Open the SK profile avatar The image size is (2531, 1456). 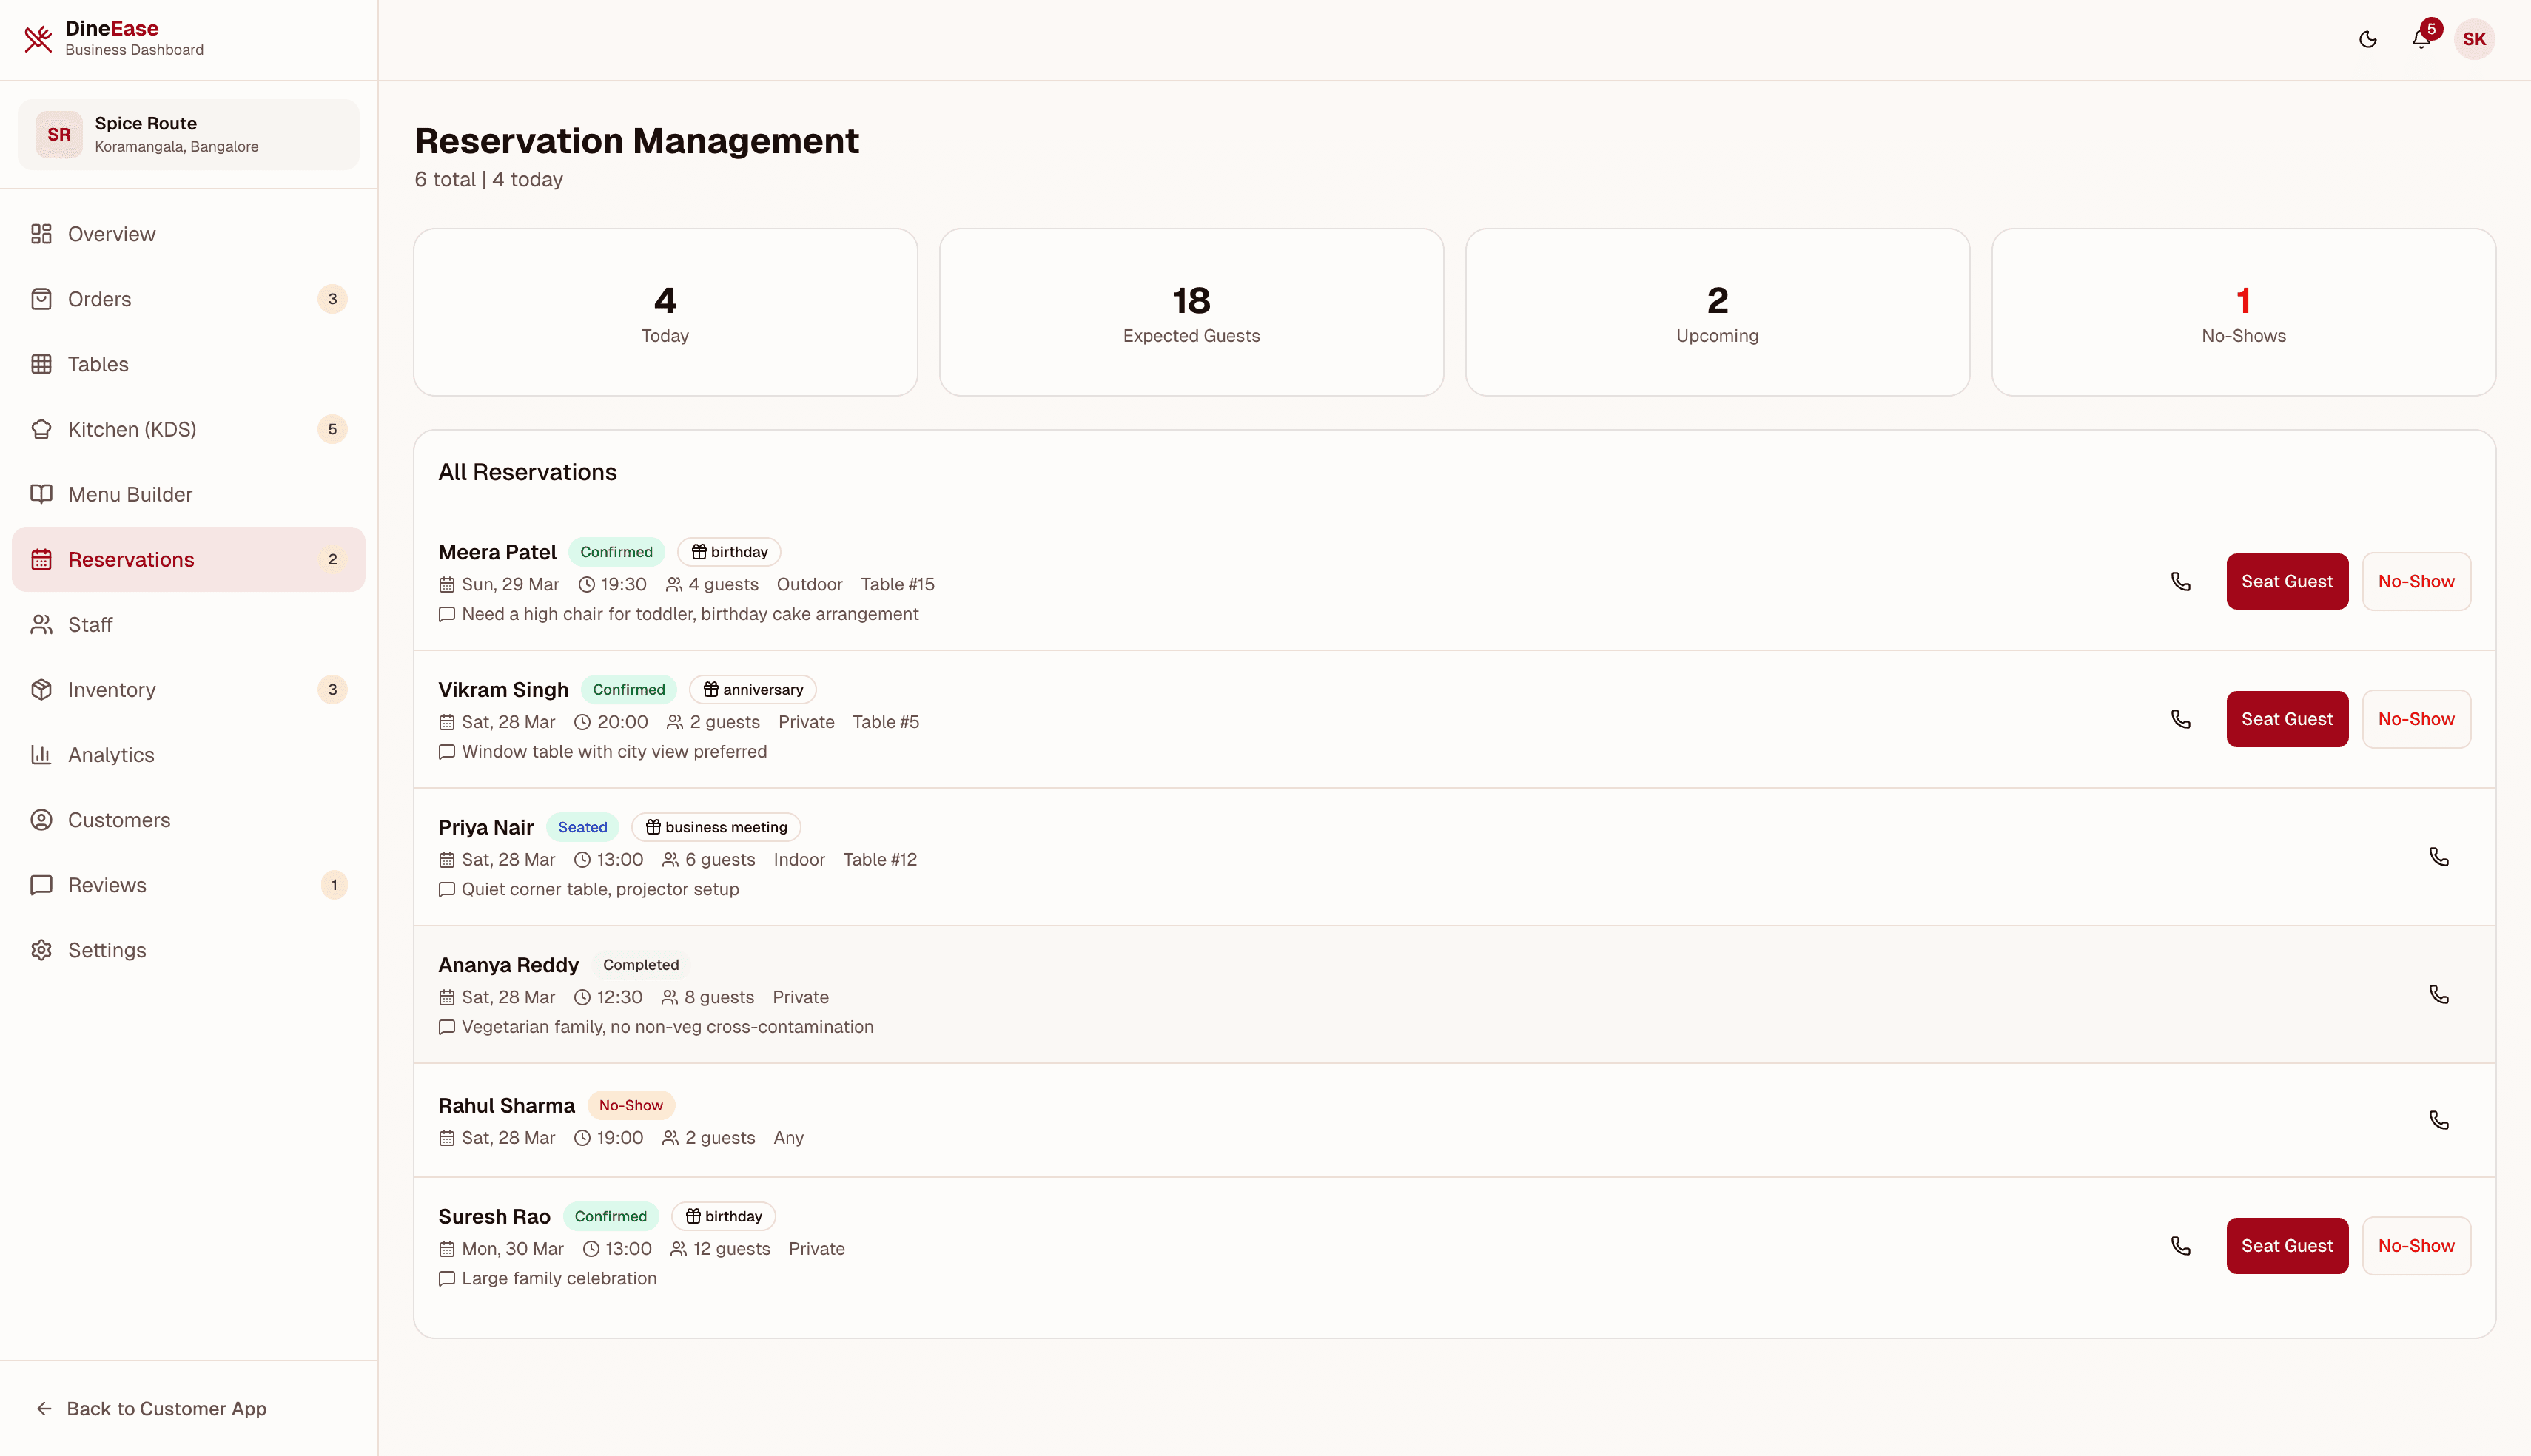point(2475,39)
